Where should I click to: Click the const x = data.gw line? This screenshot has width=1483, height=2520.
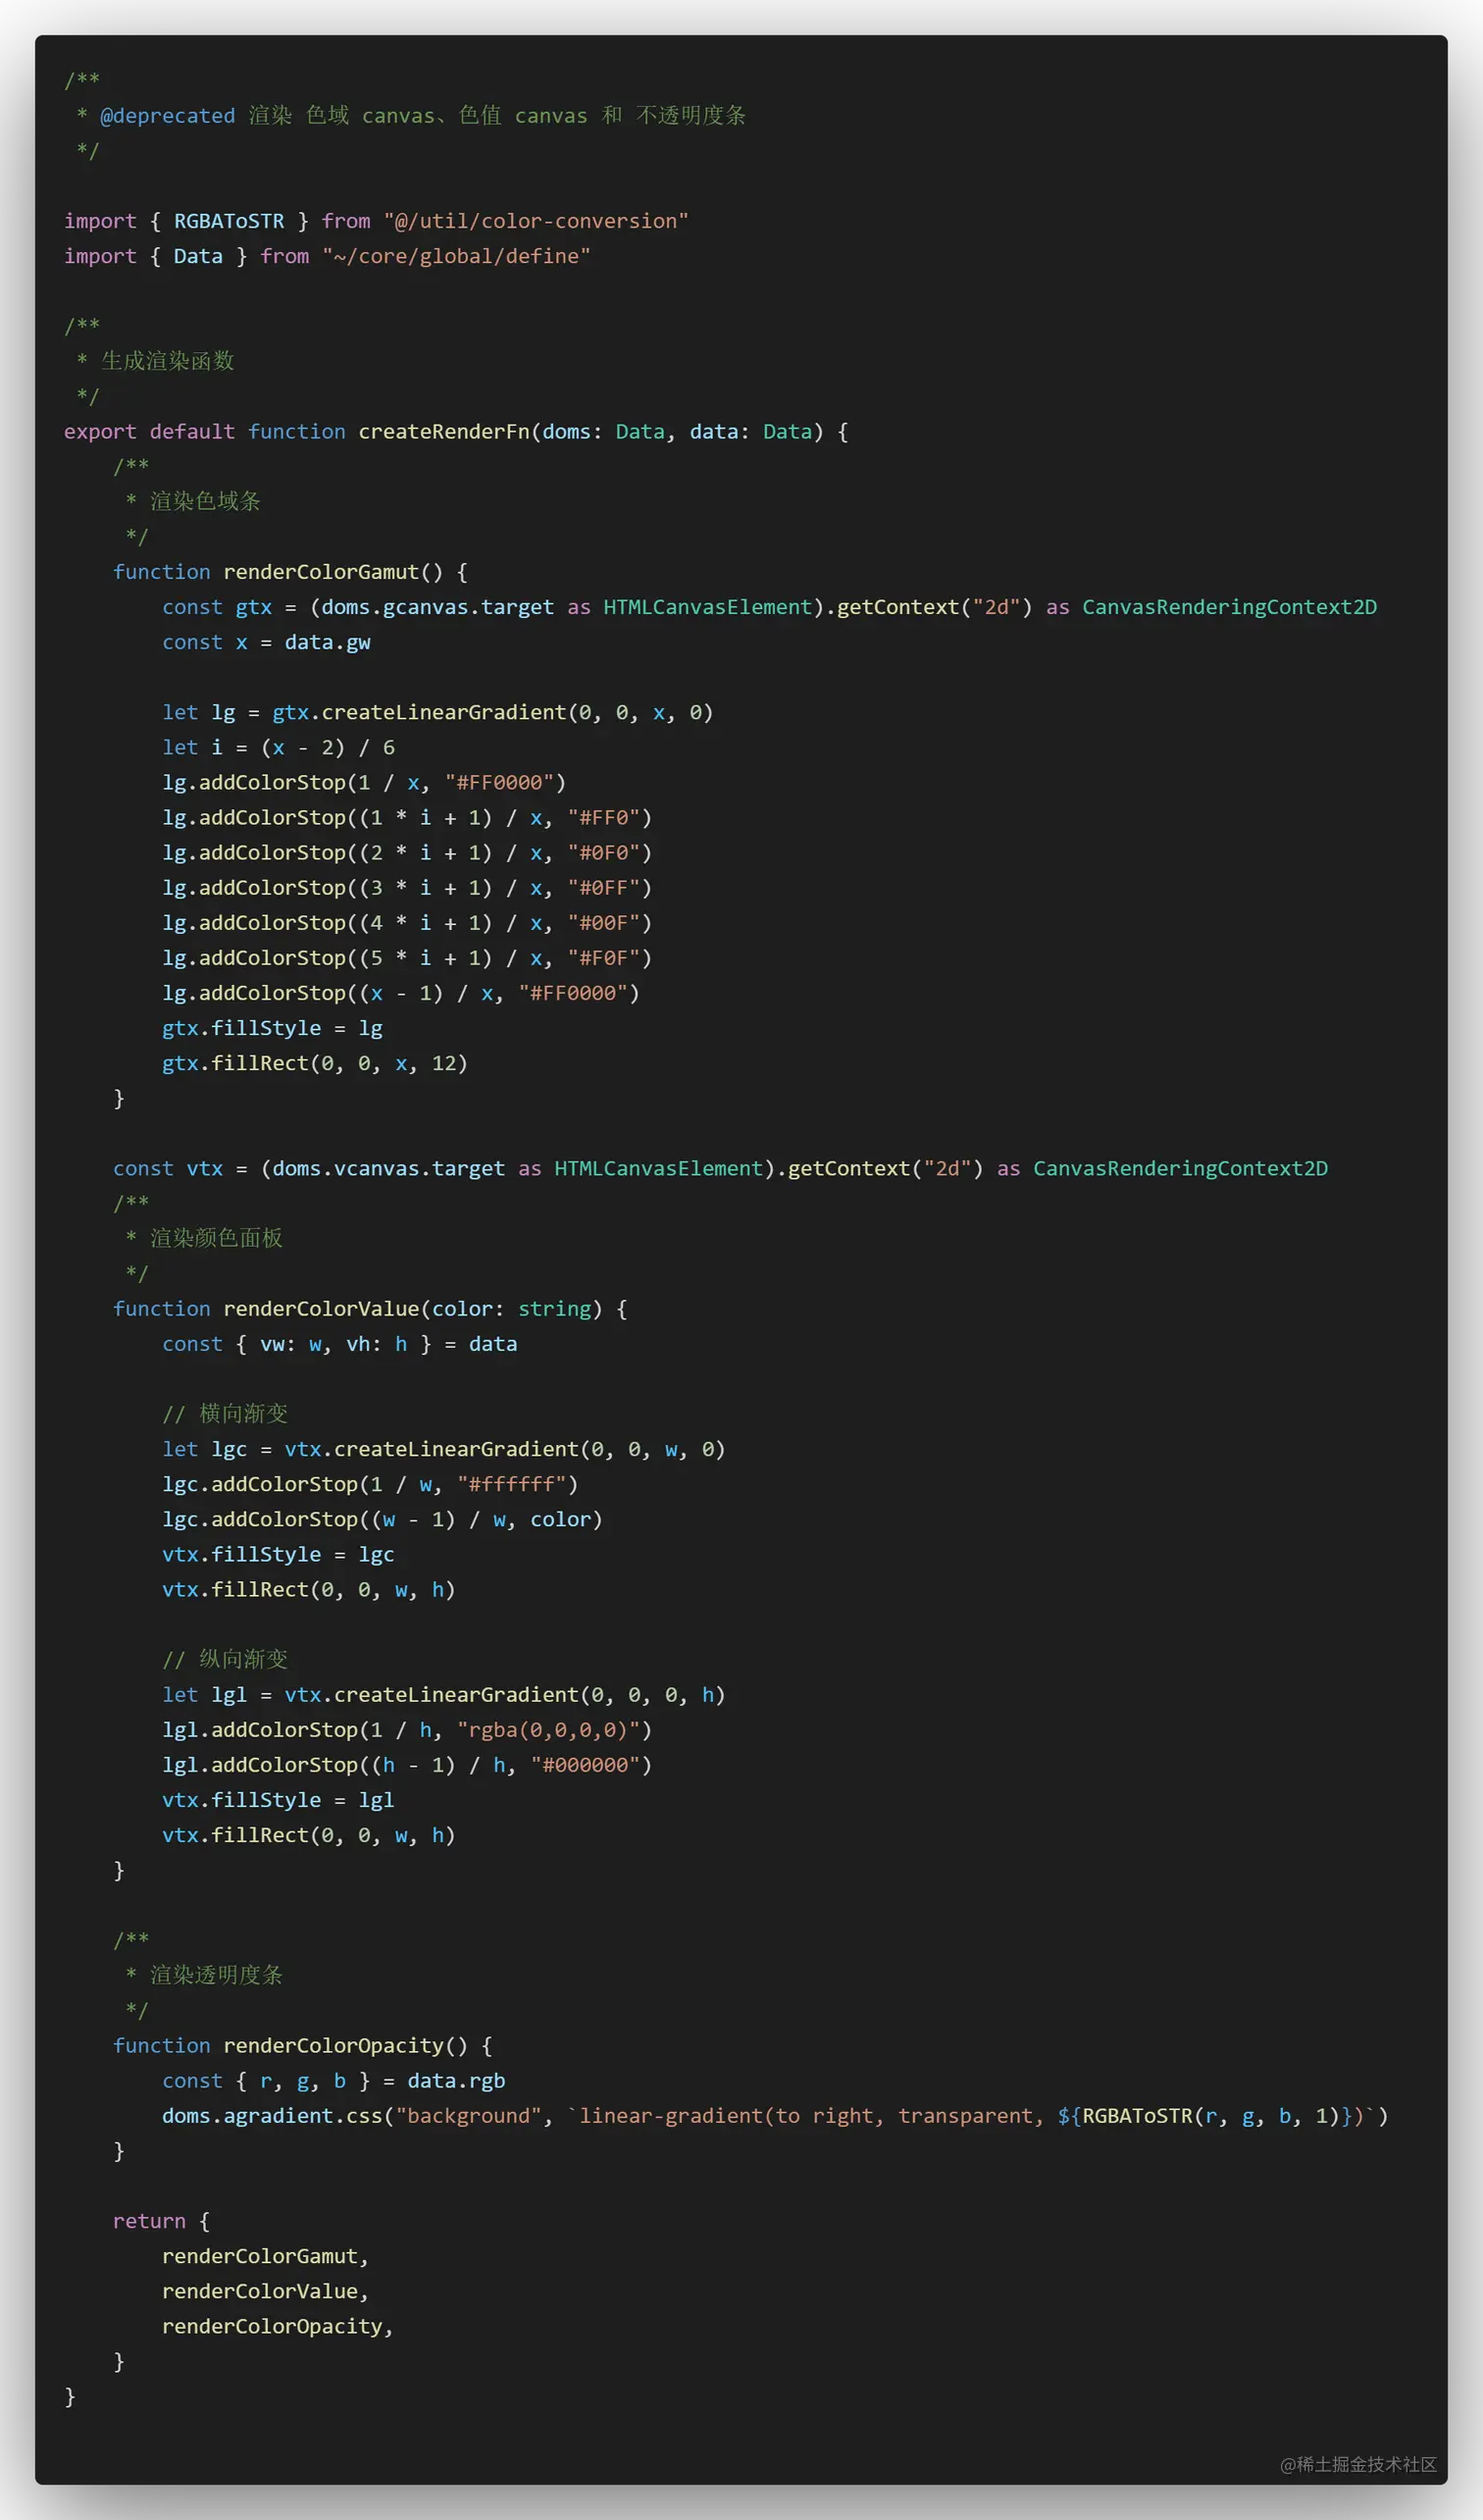(x=266, y=642)
